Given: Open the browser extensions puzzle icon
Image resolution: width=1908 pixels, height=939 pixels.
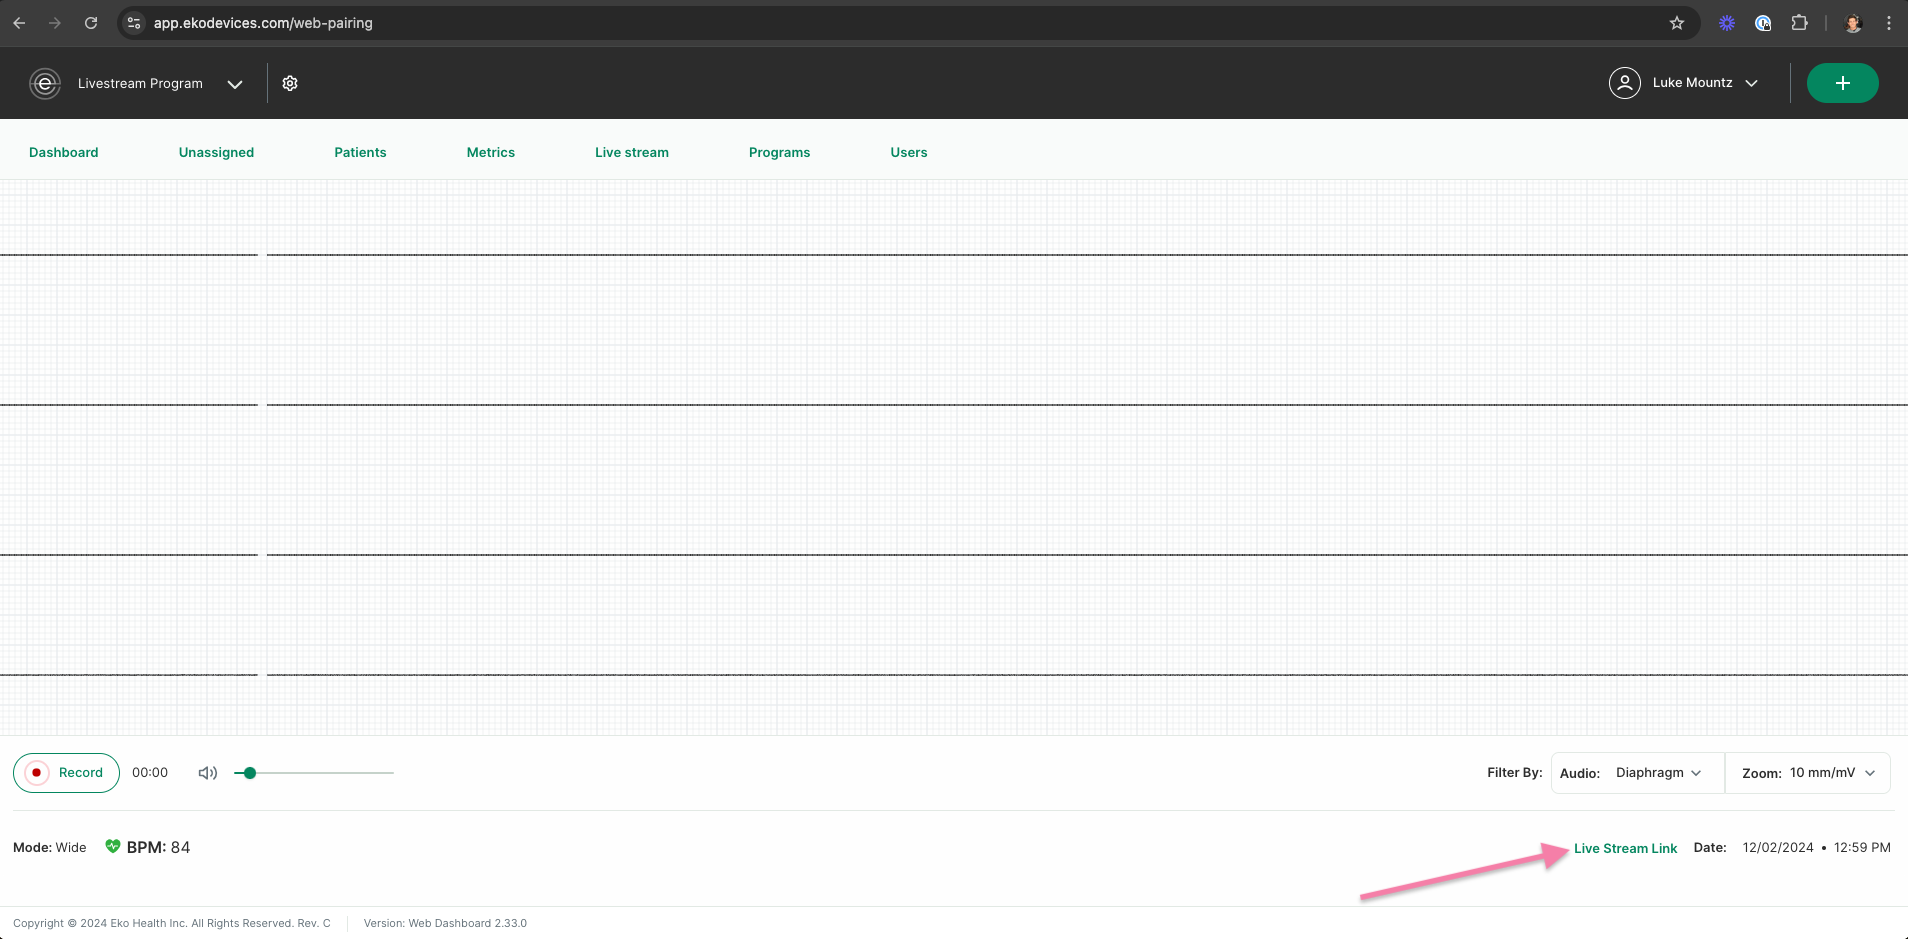Looking at the screenshot, I should point(1799,23).
